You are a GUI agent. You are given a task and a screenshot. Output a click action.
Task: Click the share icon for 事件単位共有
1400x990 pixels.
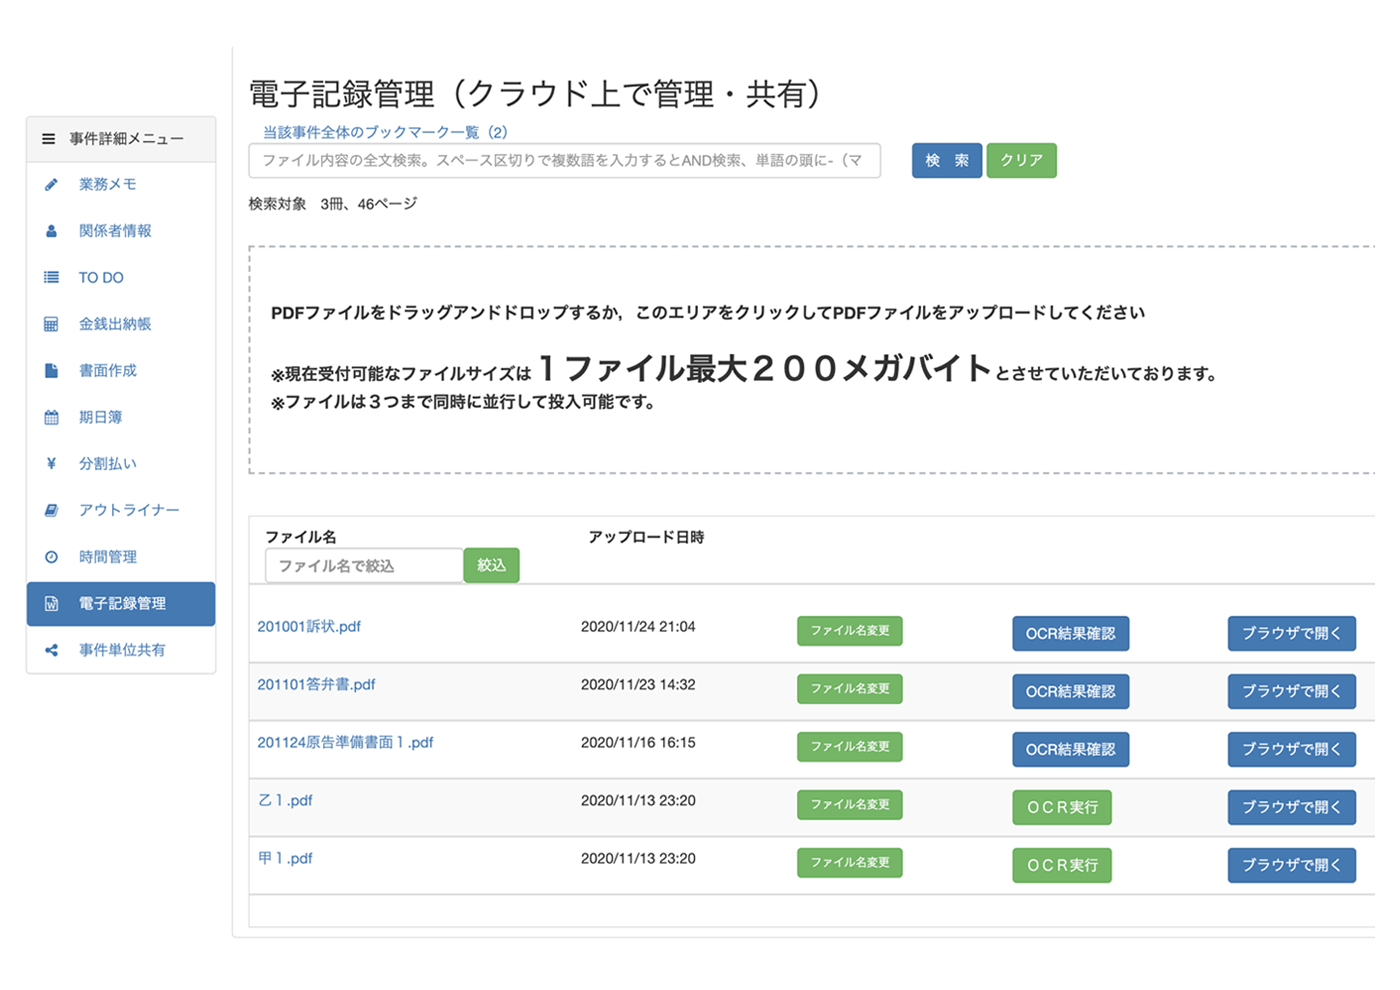point(51,650)
